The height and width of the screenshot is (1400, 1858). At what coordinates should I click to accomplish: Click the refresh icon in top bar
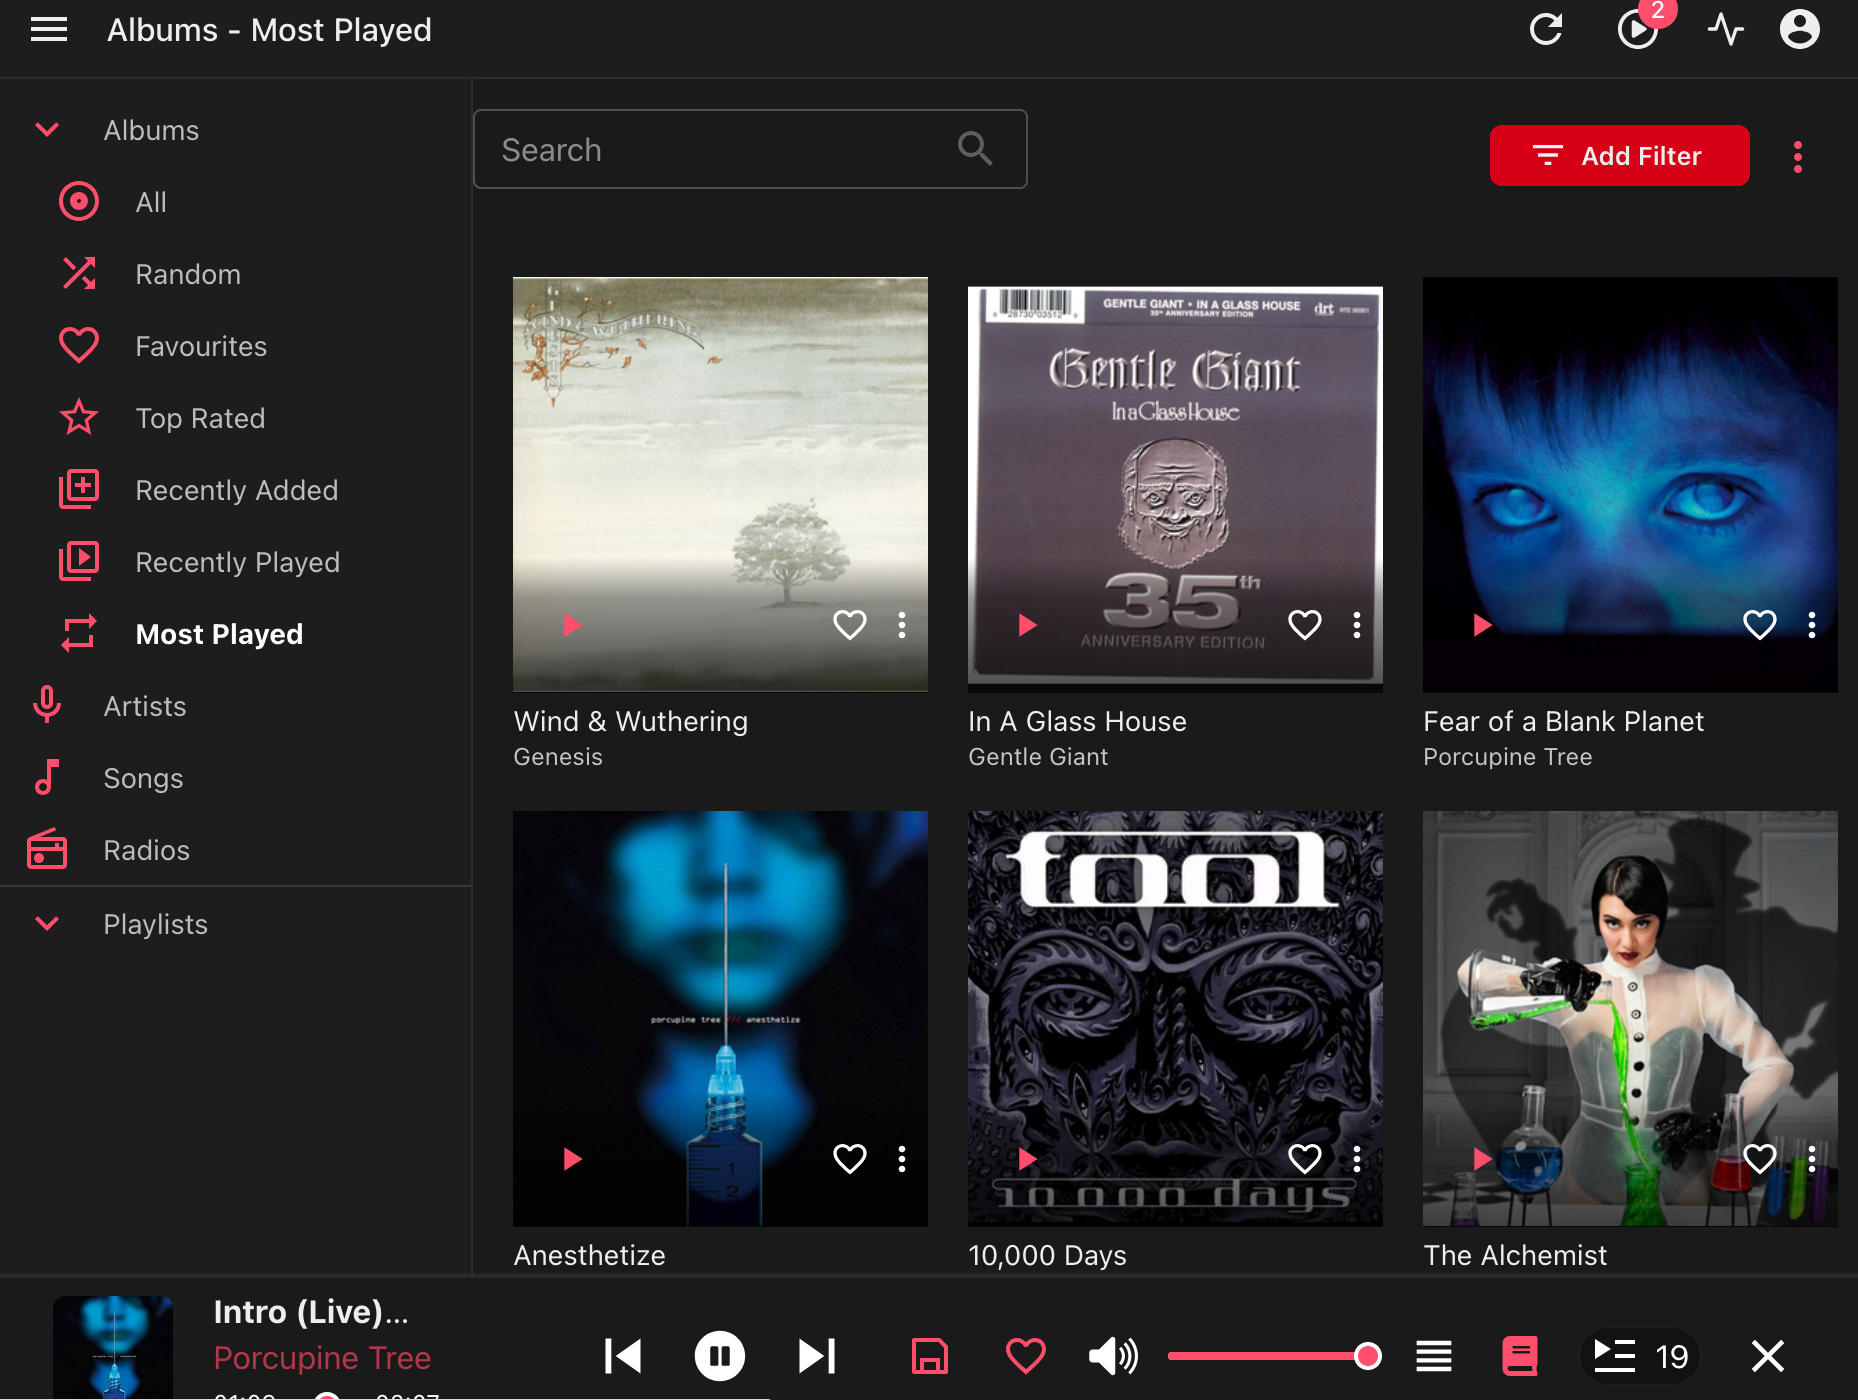pyautogui.click(x=1546, y=30)
